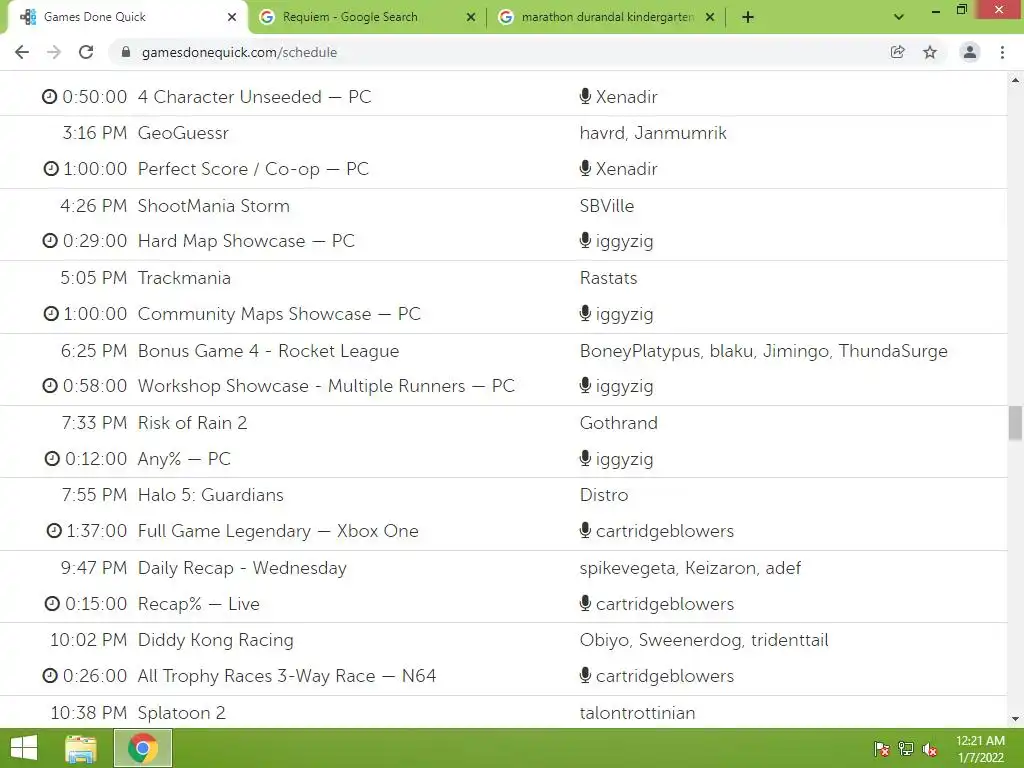The width and height of the screenshot is (1024, 768).
Task: Click runners Obiyo, Sweenerdog, tridenttail
Action: (x=704, y=640)
